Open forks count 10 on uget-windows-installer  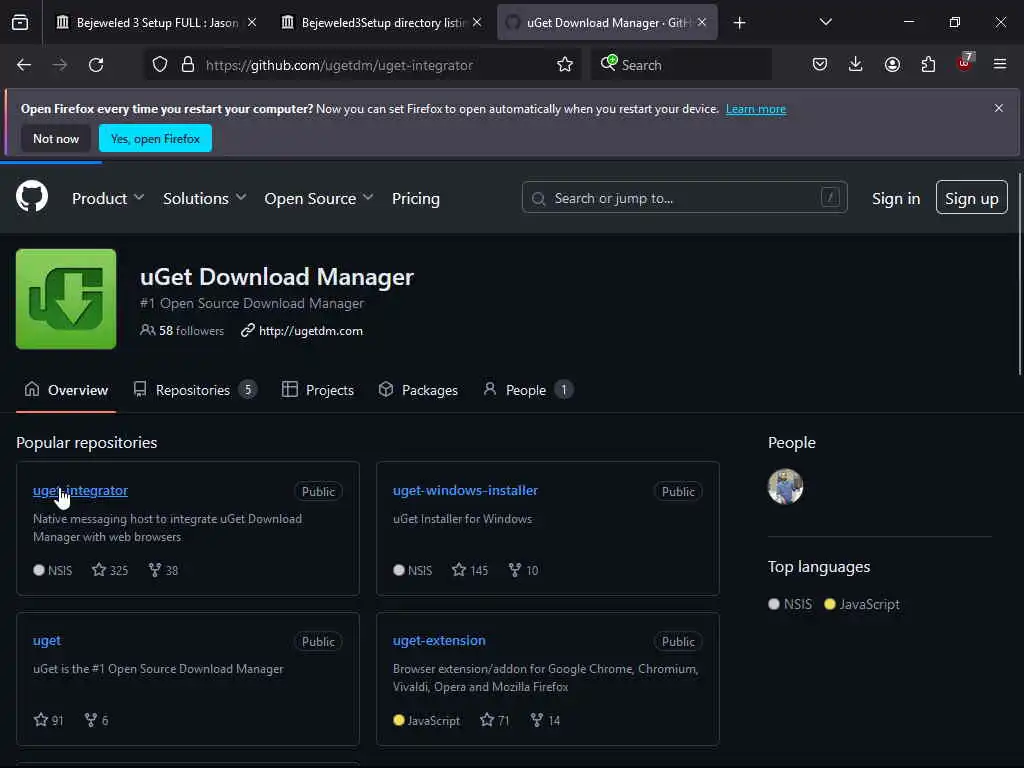coord(523,570)
